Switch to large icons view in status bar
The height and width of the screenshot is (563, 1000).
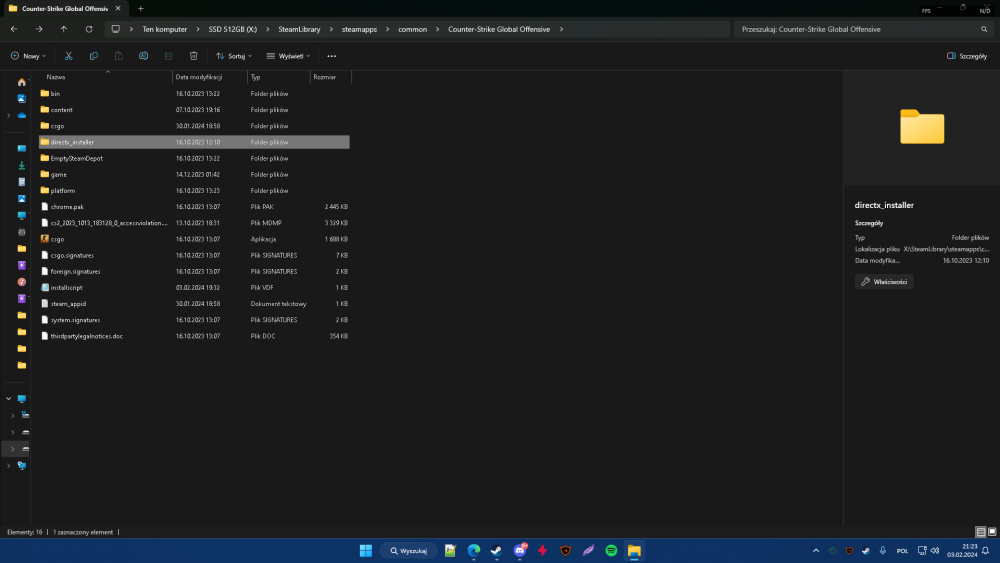click(992, 532)
